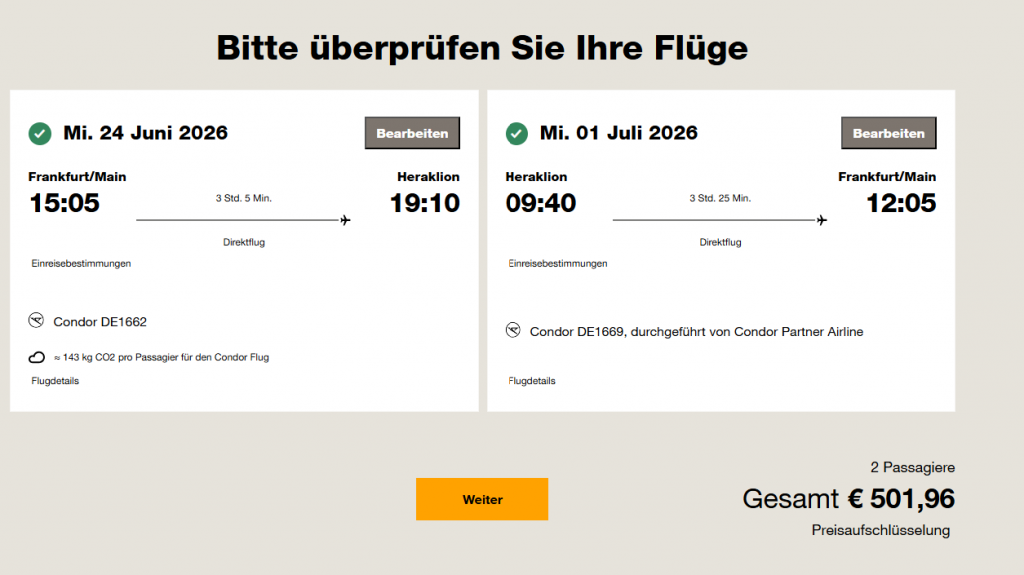Viewport: 1024px width, 575px height.
Task: Click the 2 Passagiere label
Action: click(x=912, y=467)
